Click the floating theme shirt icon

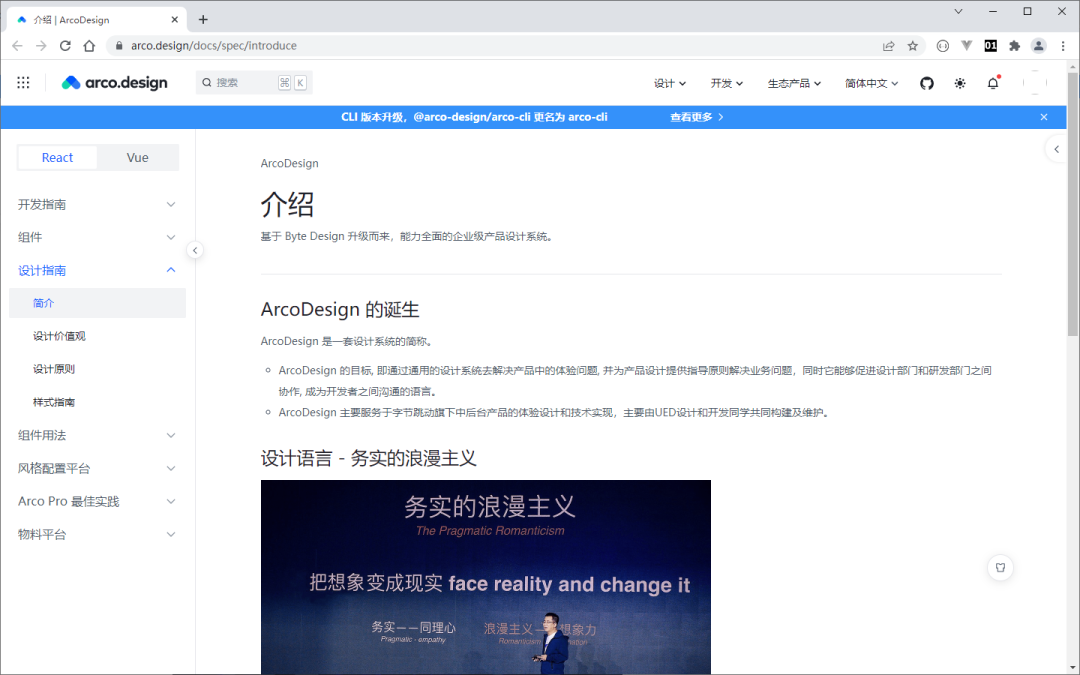[x=1000, y=568]
